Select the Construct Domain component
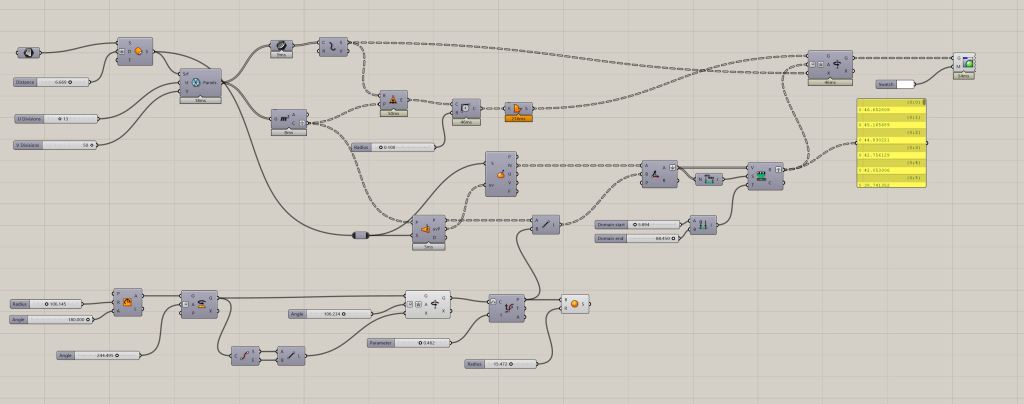Screen dimensions: 1024x404 (x=704, y=225)
